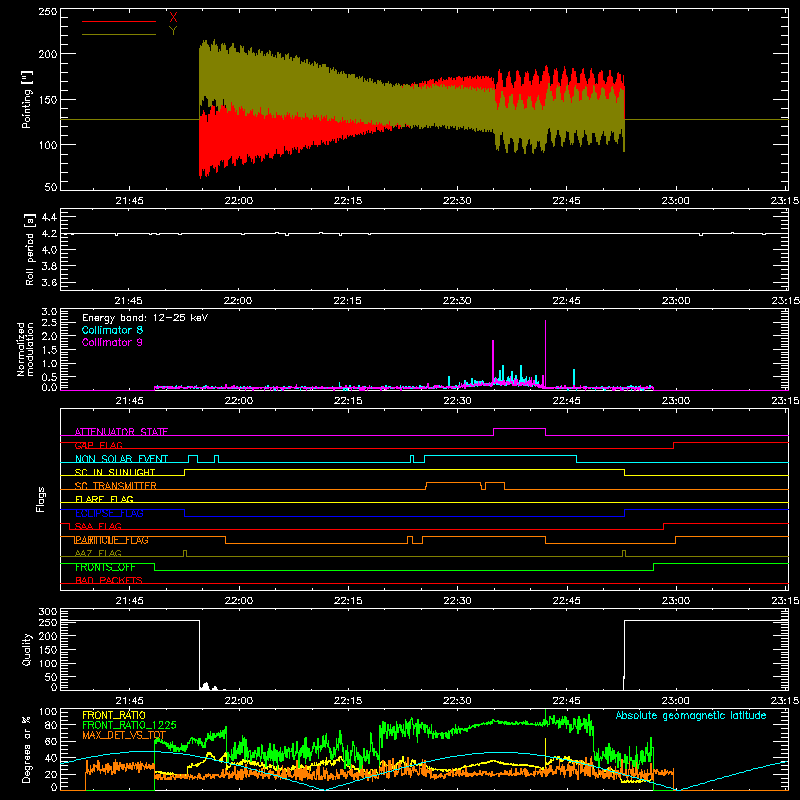800x800 pixels.
Task: Click the 'FLARE_FLAG' flag label
Action: point(104,499)
